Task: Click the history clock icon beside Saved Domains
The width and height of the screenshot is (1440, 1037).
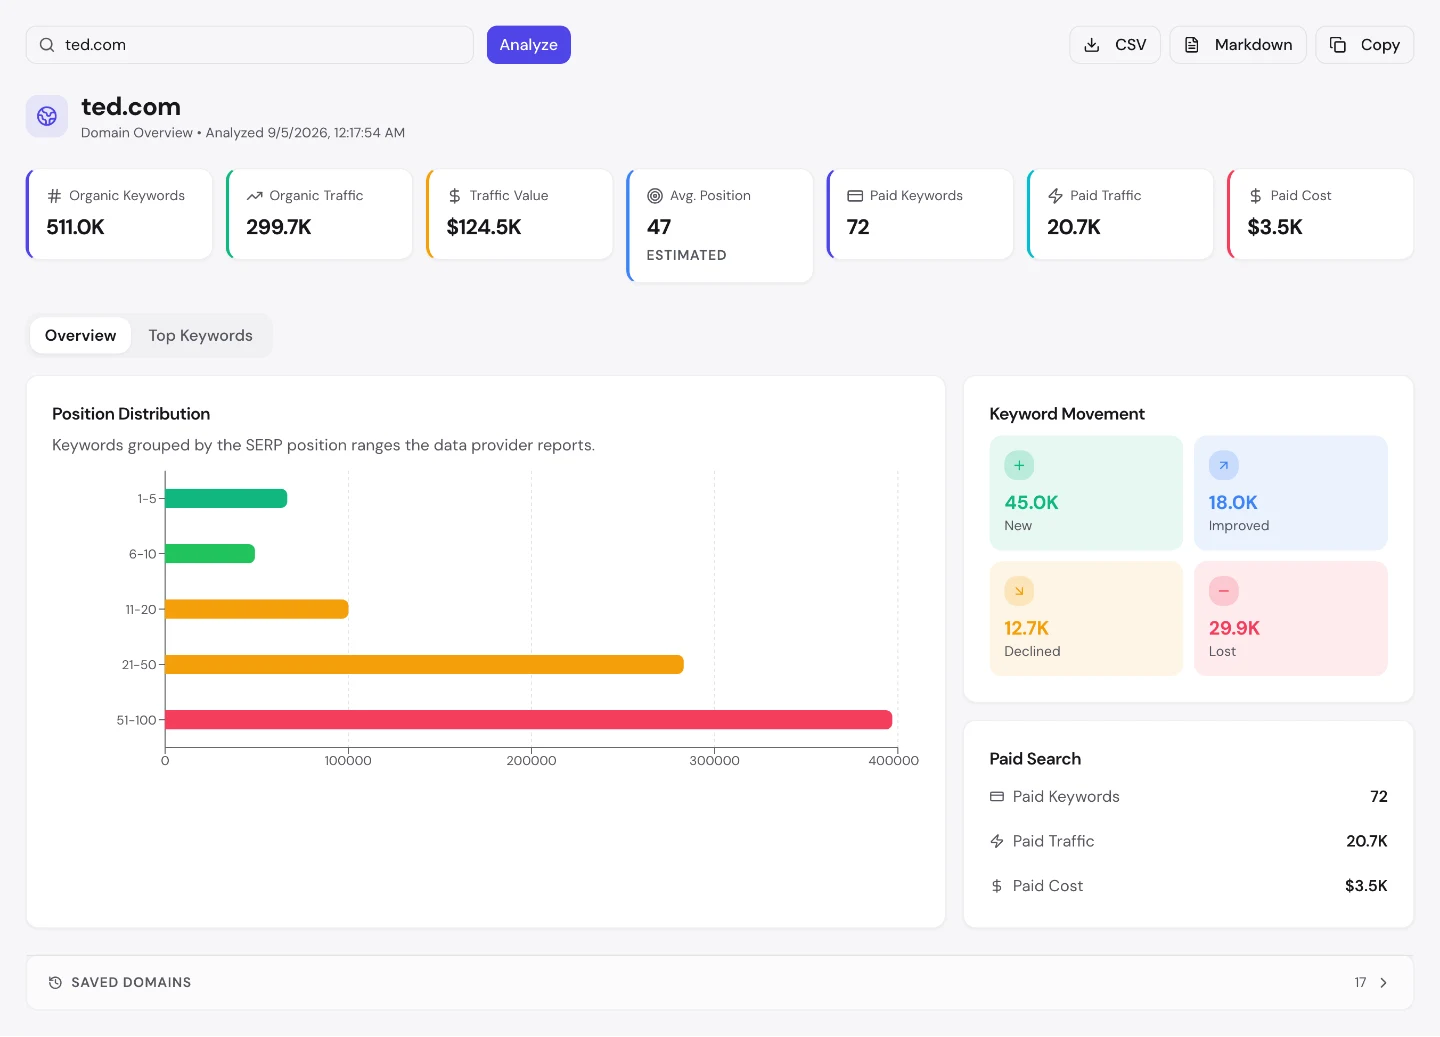Action: (x=55, y=983)
